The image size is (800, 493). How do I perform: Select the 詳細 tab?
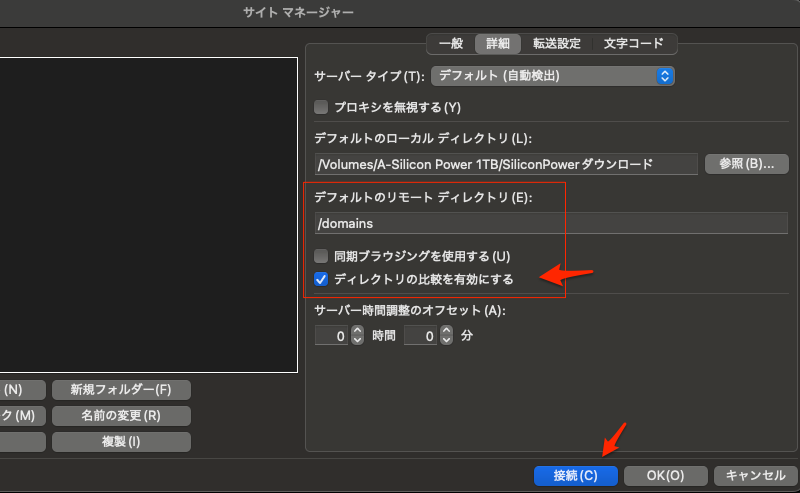coord(497,44)
